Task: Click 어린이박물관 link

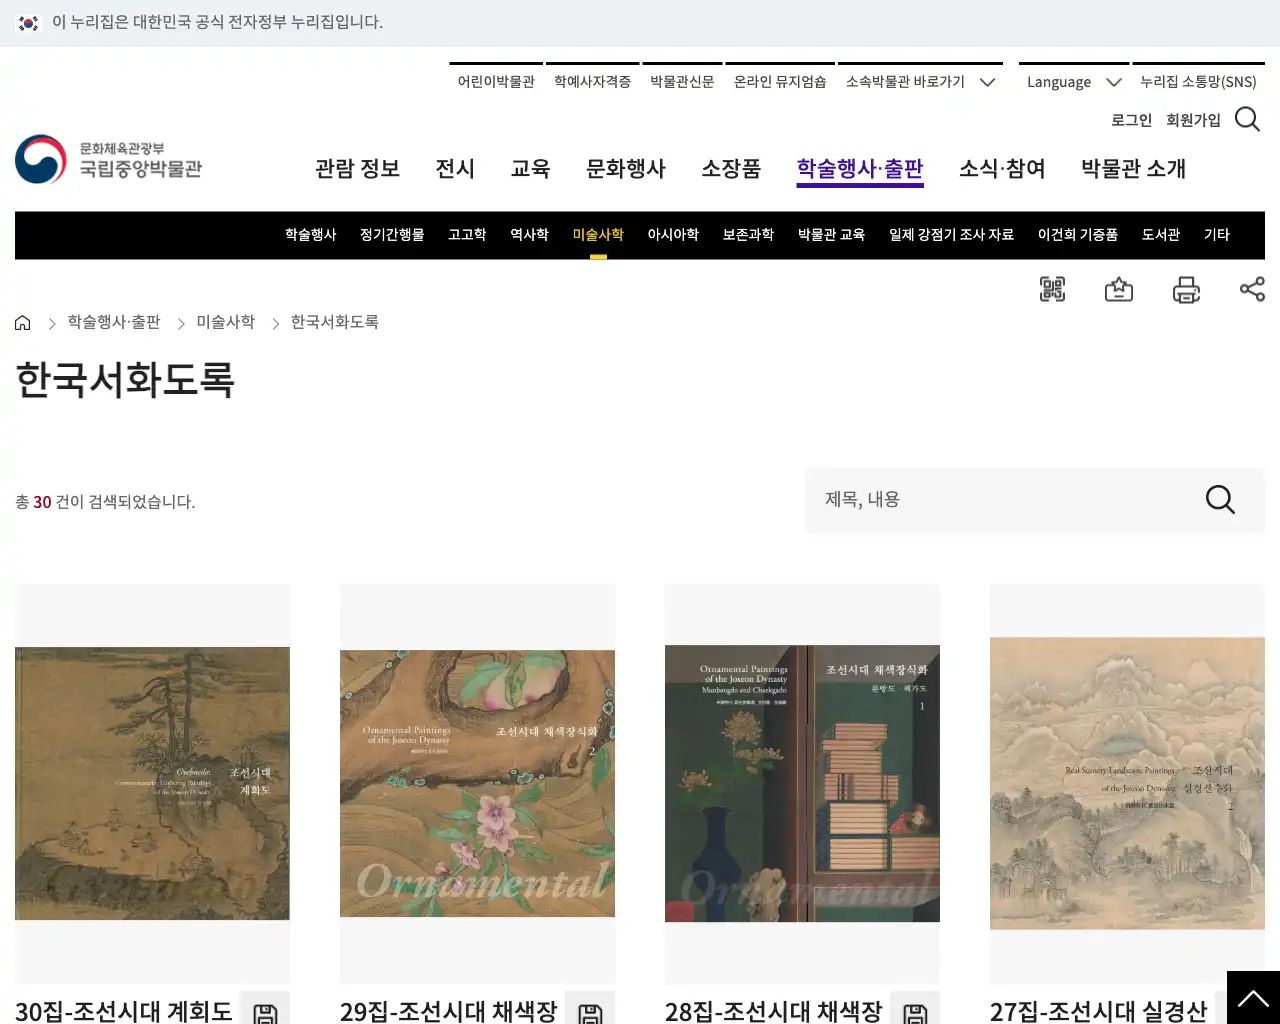Action: [496, 82]
